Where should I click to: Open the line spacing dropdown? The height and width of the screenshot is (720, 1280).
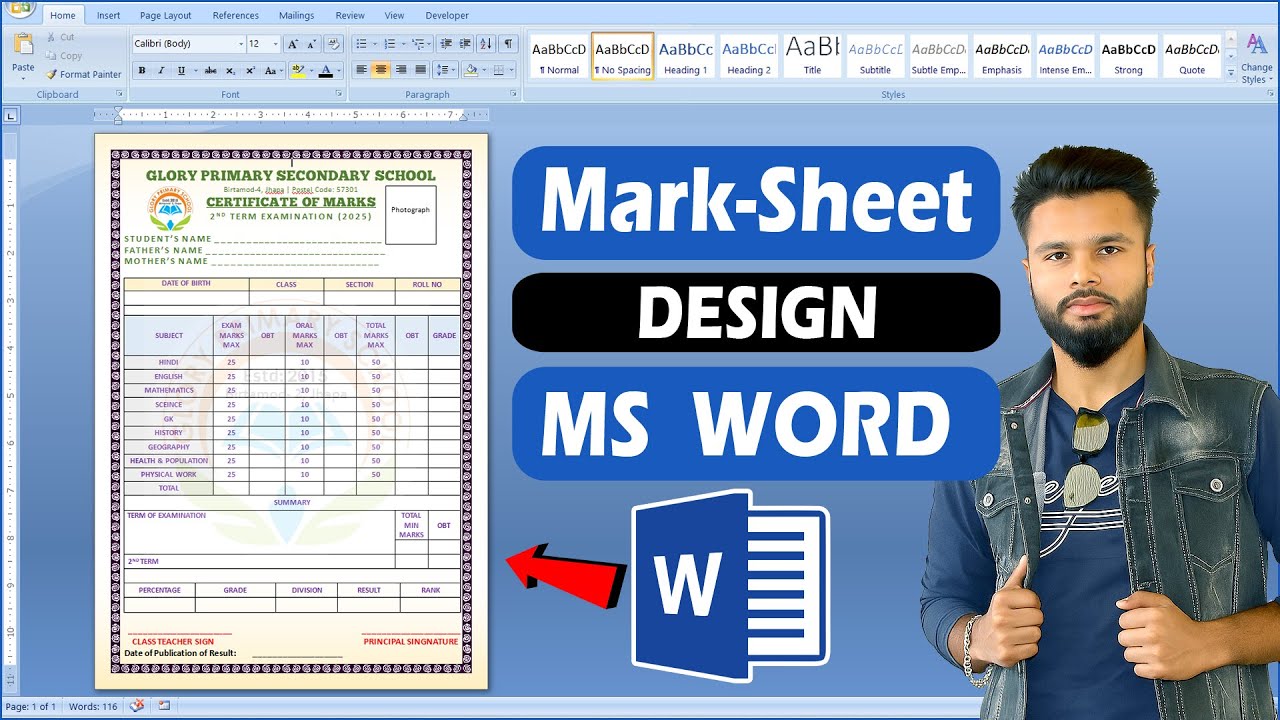(x=446, y=70)
